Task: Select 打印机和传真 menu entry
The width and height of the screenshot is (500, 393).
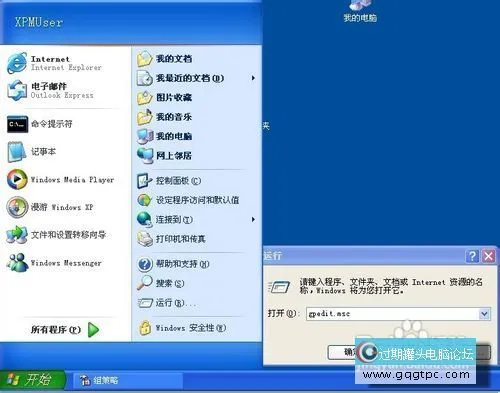Action: (181, 239)
